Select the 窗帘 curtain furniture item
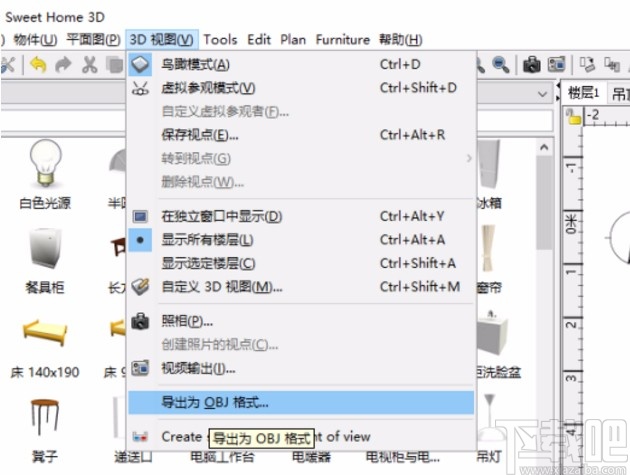 [489, 259]
